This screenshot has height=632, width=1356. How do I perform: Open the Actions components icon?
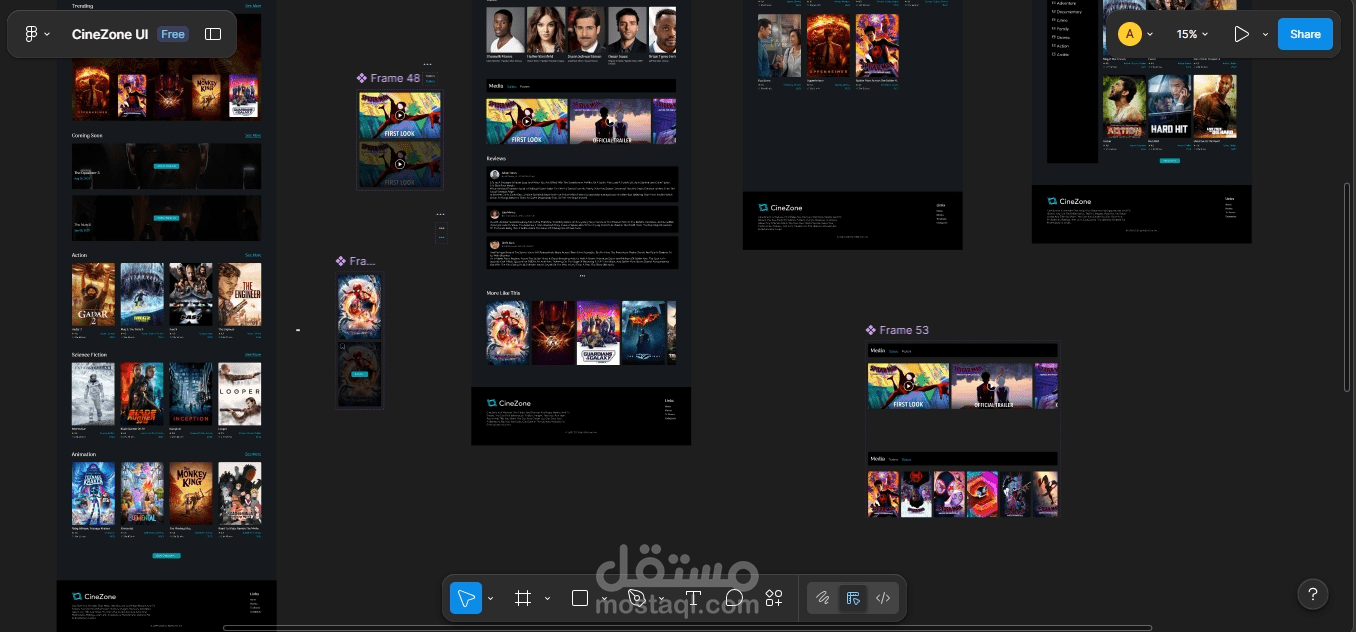[774, 598]
